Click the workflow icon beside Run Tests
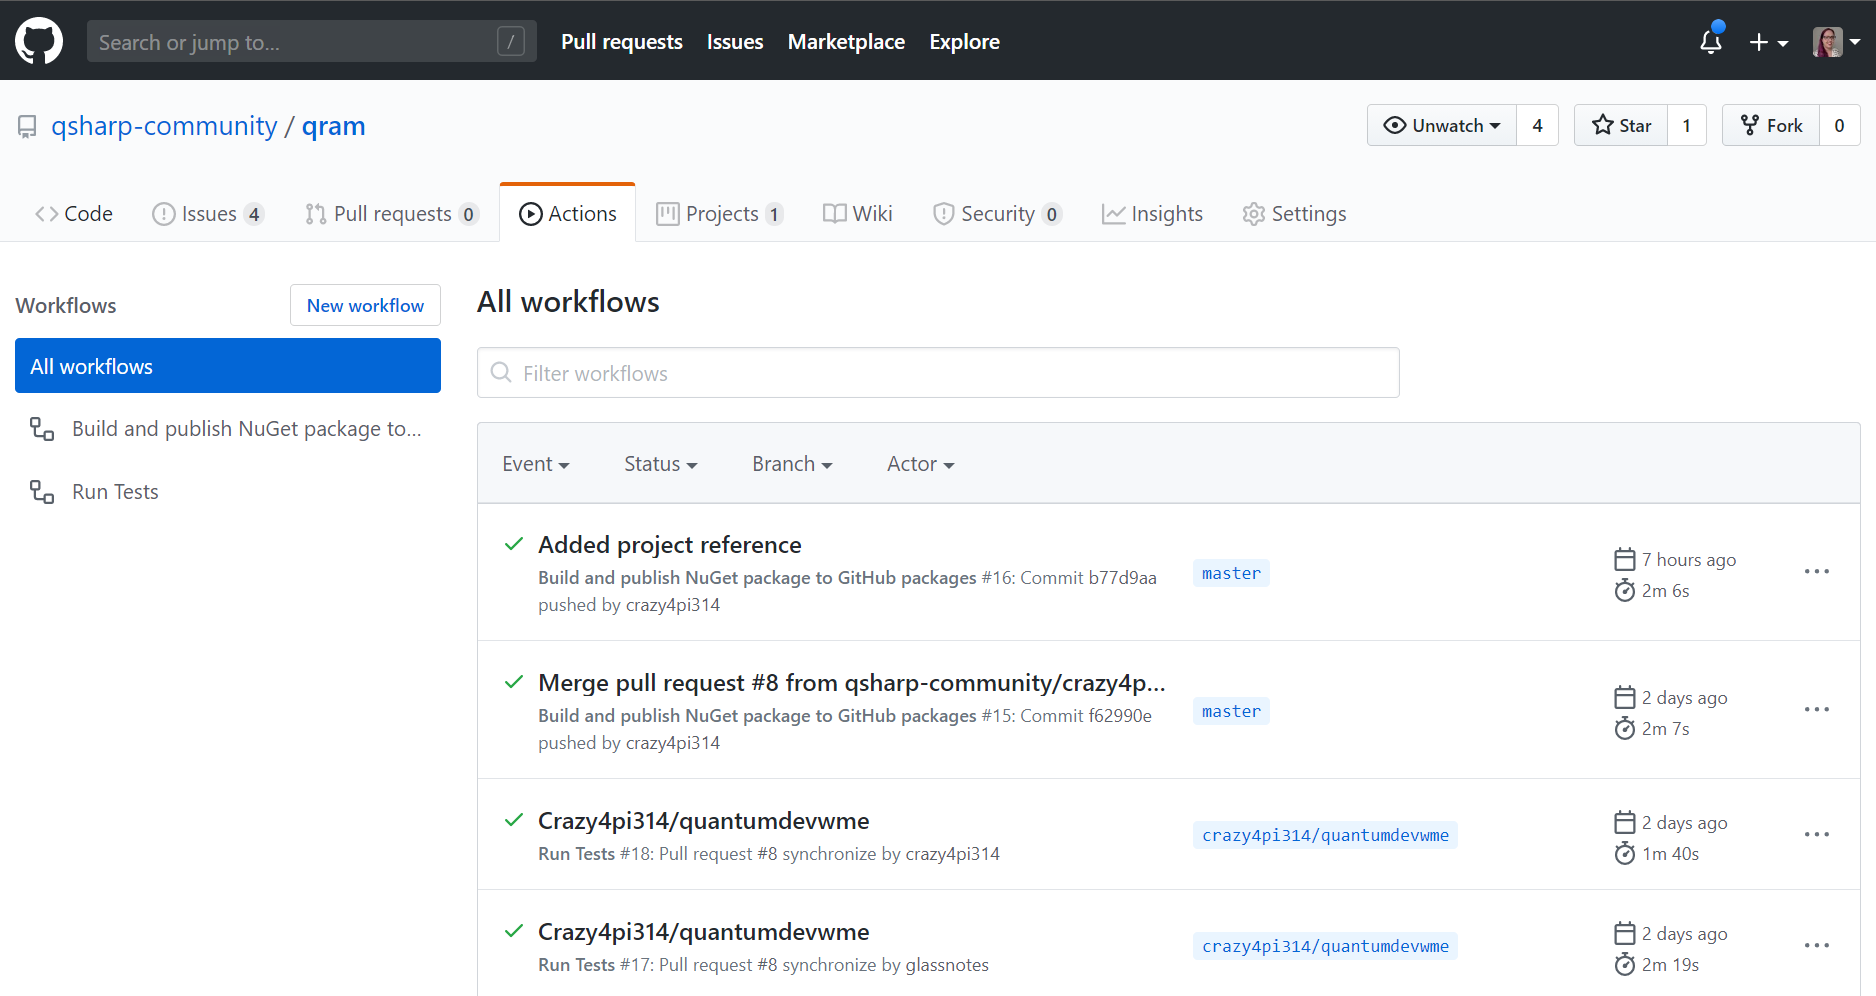Image resolution: width=1876 pixels, height=996 pixels. (42, 491)
